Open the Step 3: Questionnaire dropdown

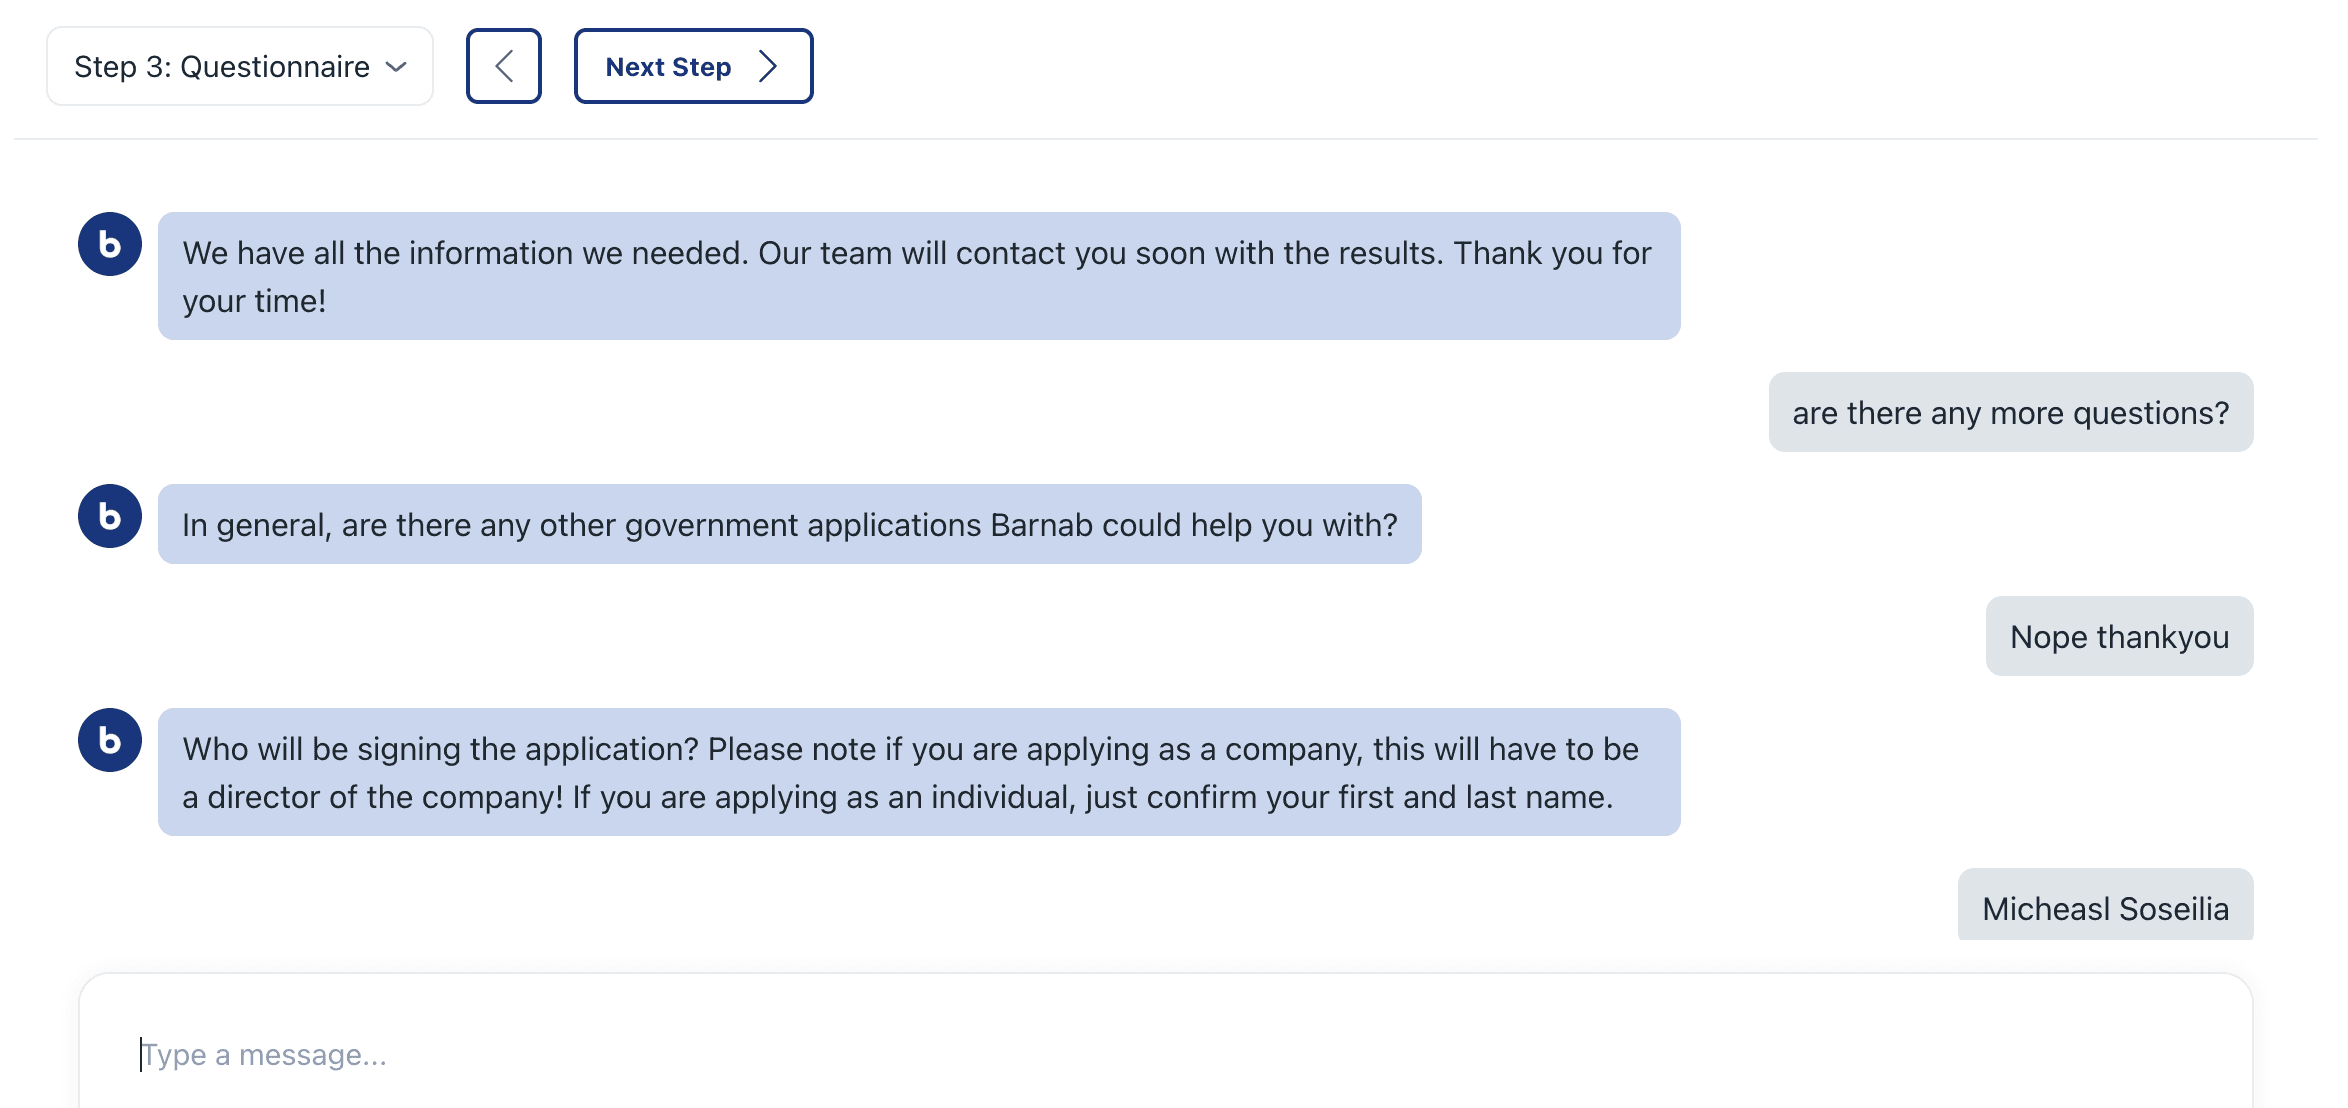pyautogui.click(x=240, y=66)
